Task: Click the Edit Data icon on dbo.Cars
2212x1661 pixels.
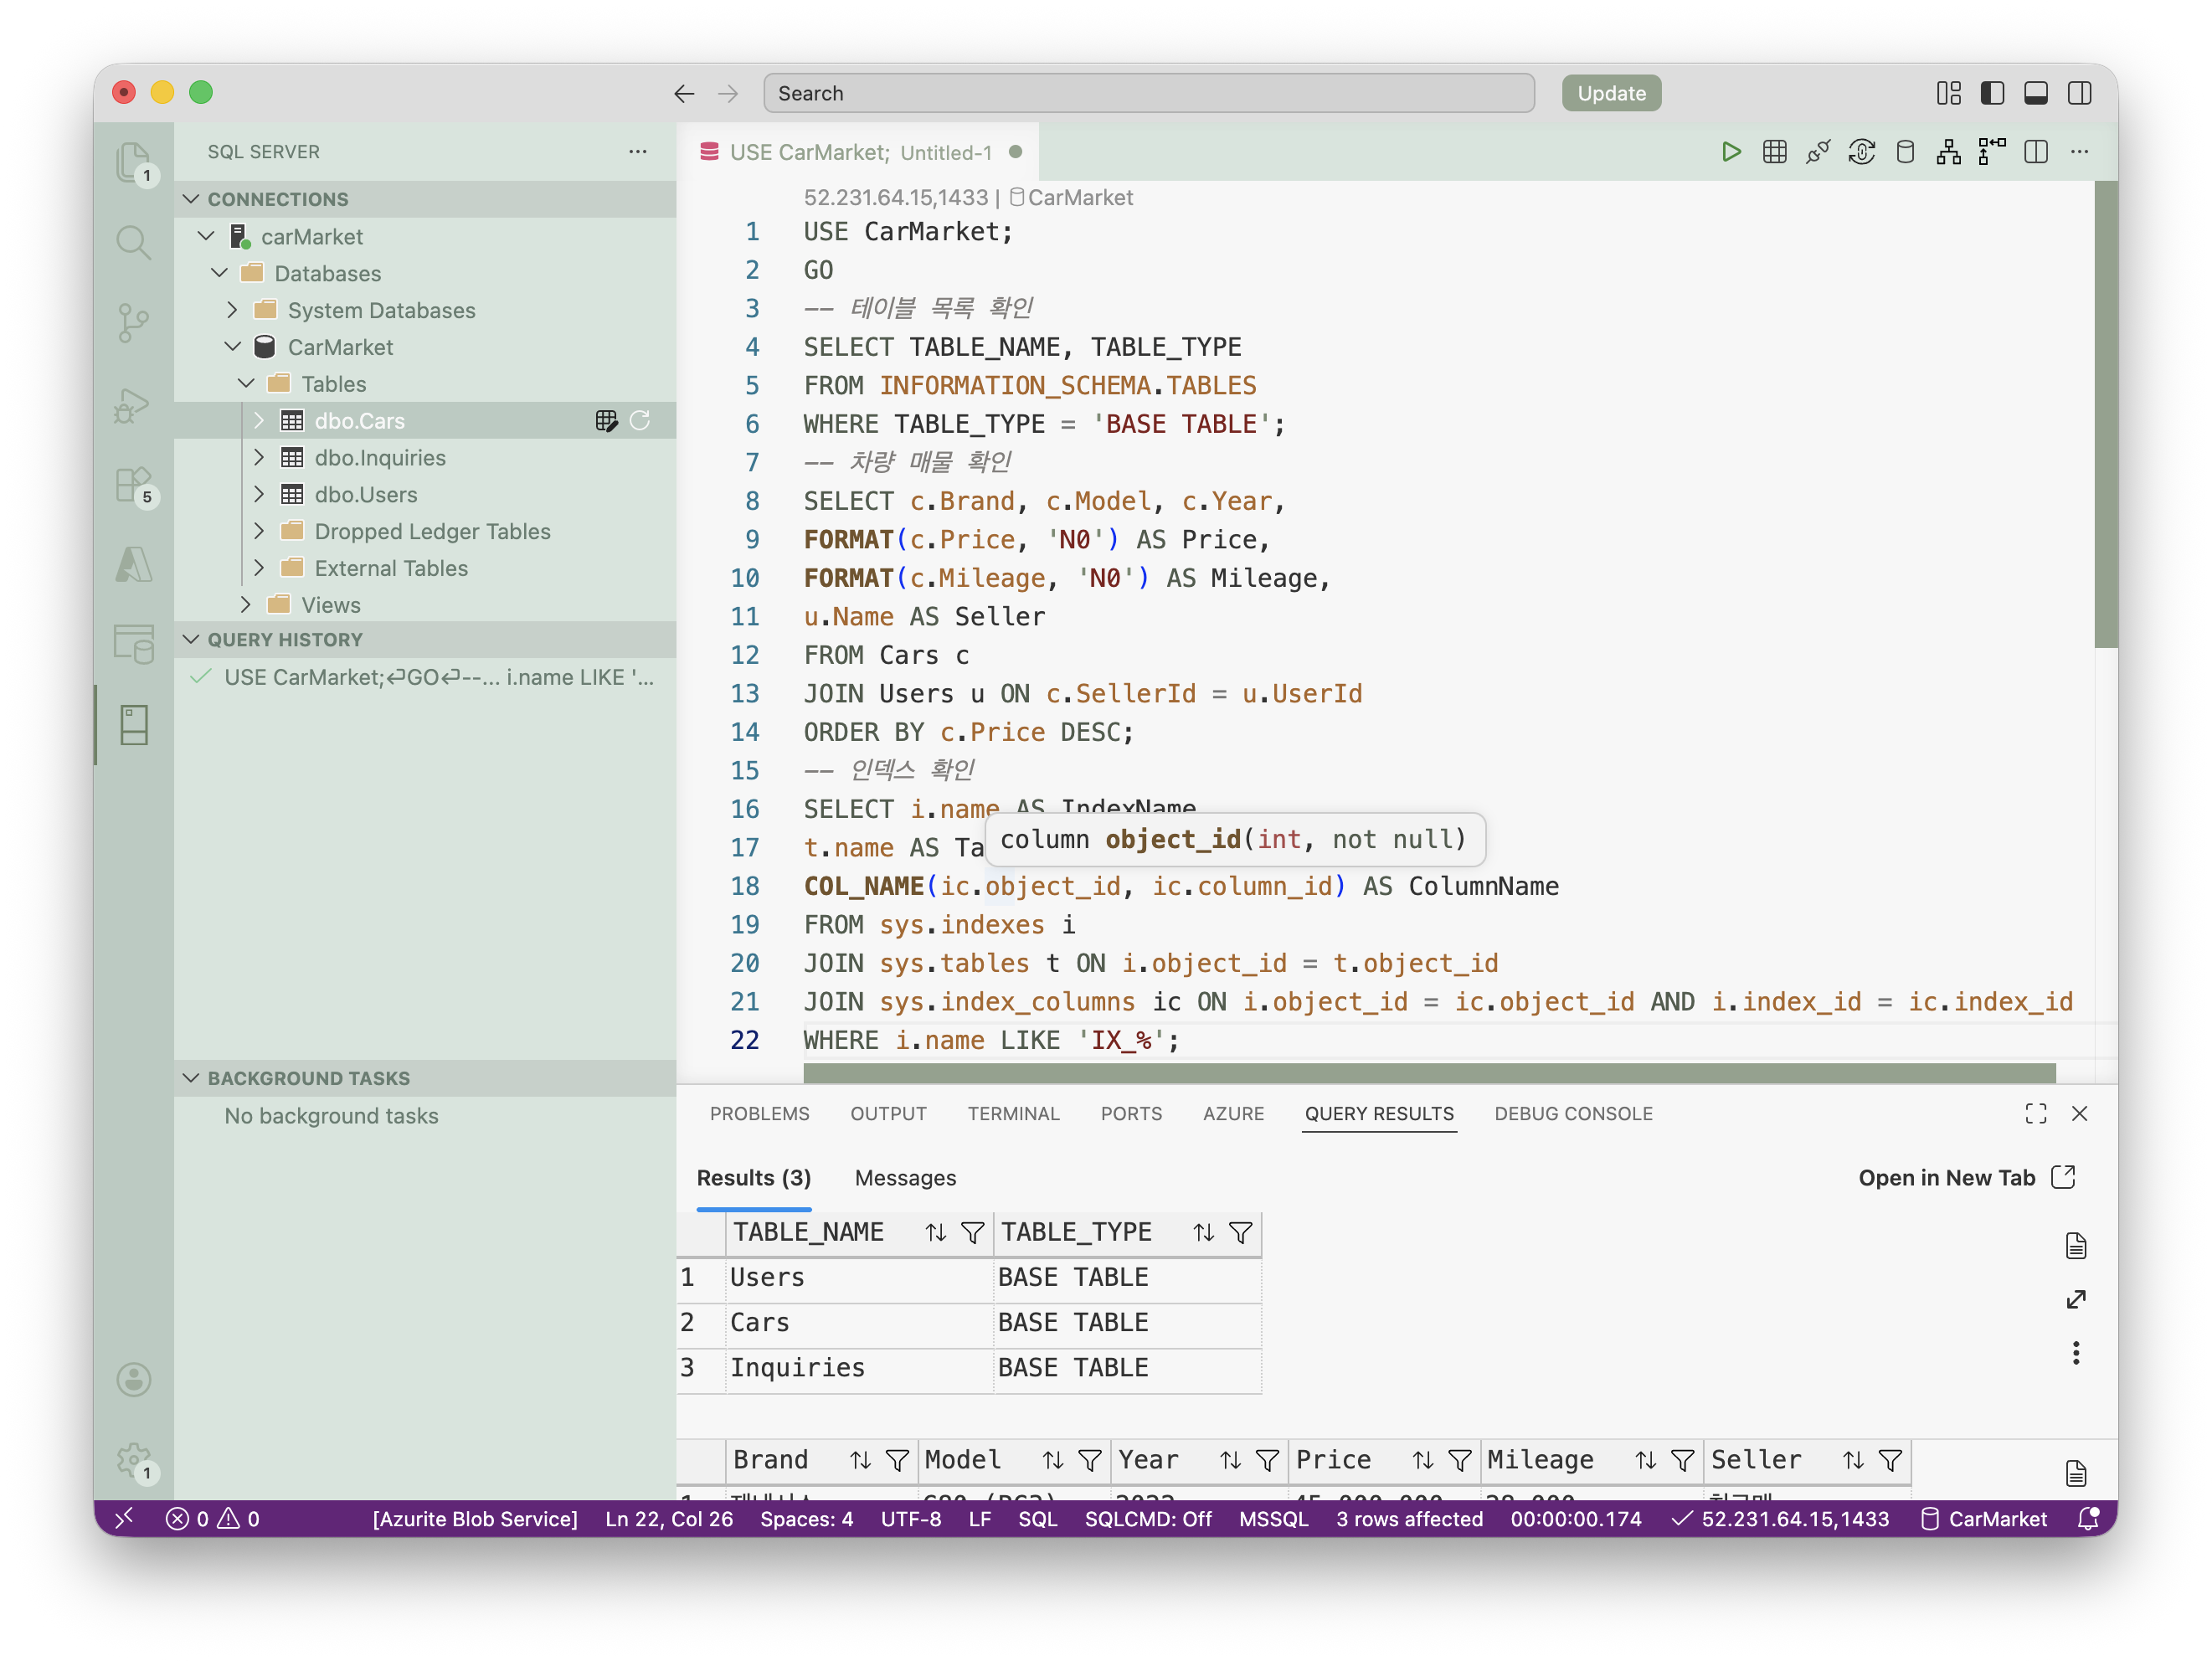Action: pyautogui.click(x=606, y=421)
